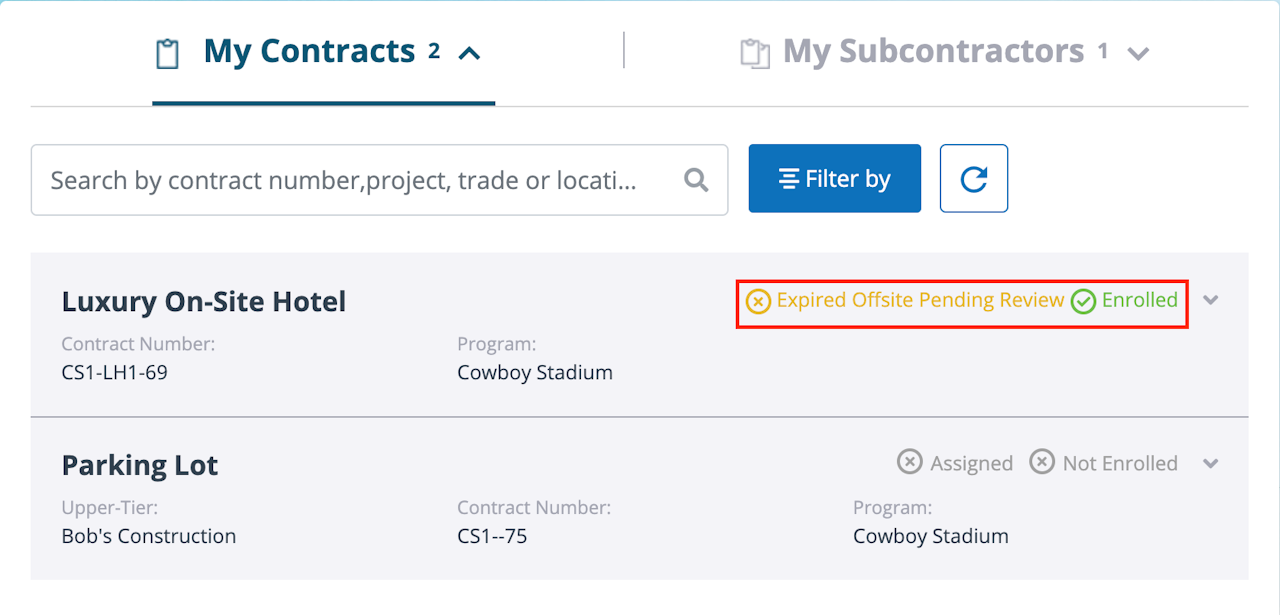The height and width of the screenshot is (615, 1280).
Task: Click the orange Expired Offsite status icon
Action: (x=758, y=301)
